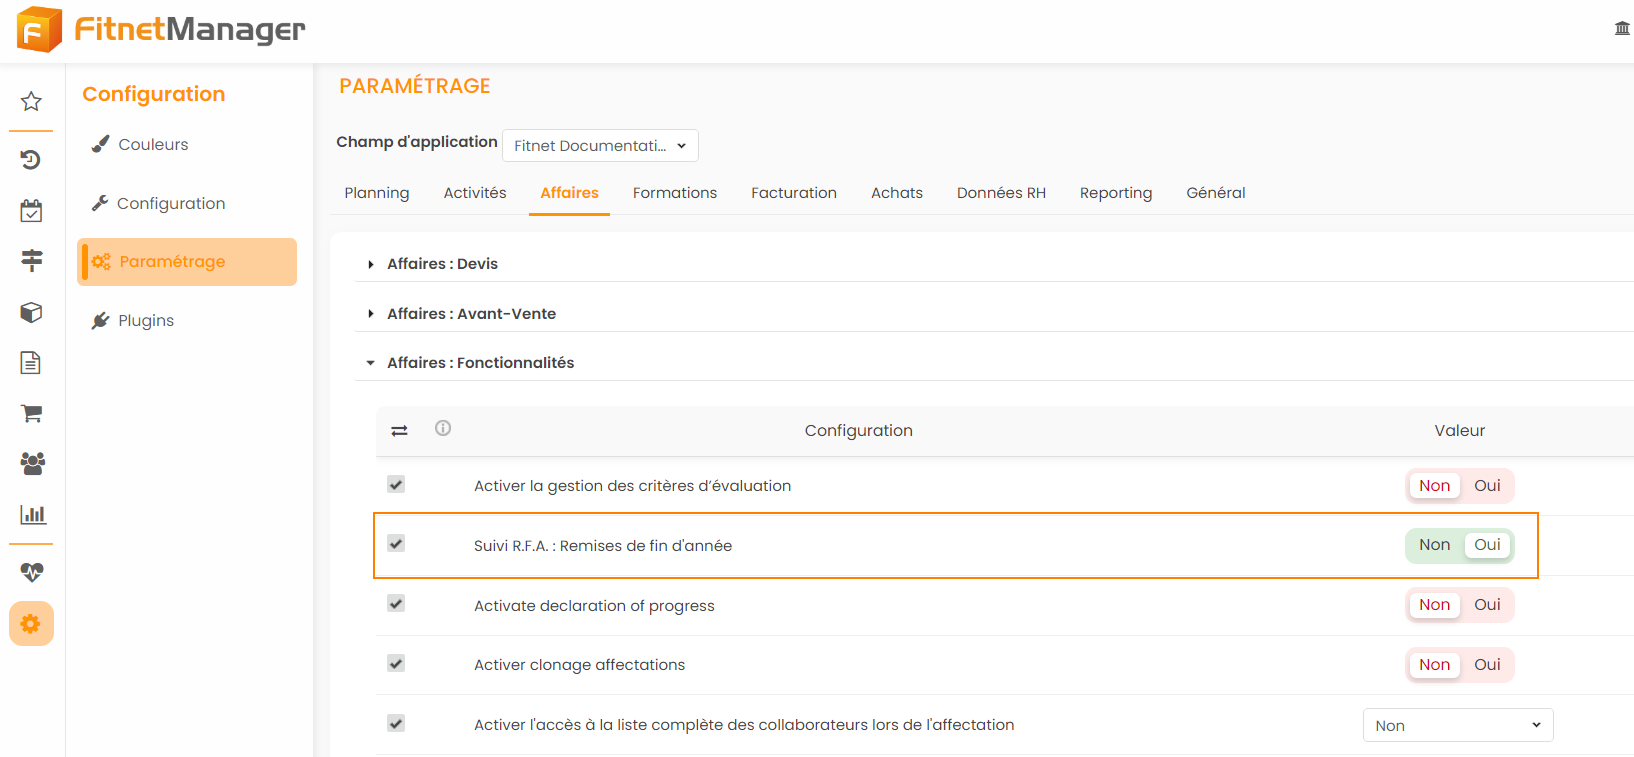1634x757 pixels.
Task: Open collaborateurs list access dropdown set to Non
Action: tap(1457, 726)
